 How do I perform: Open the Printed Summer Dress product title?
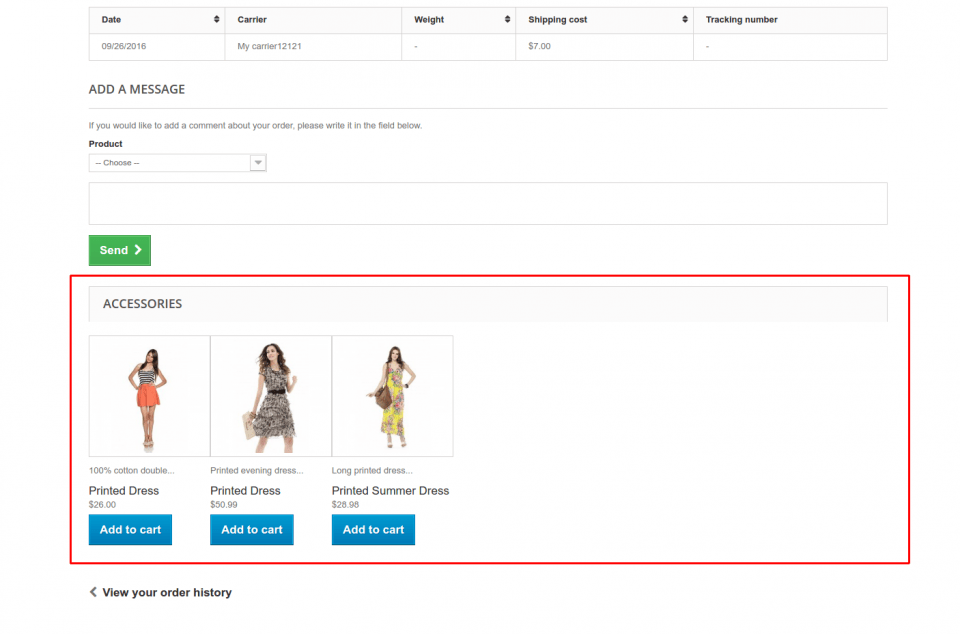click(390, 491)
